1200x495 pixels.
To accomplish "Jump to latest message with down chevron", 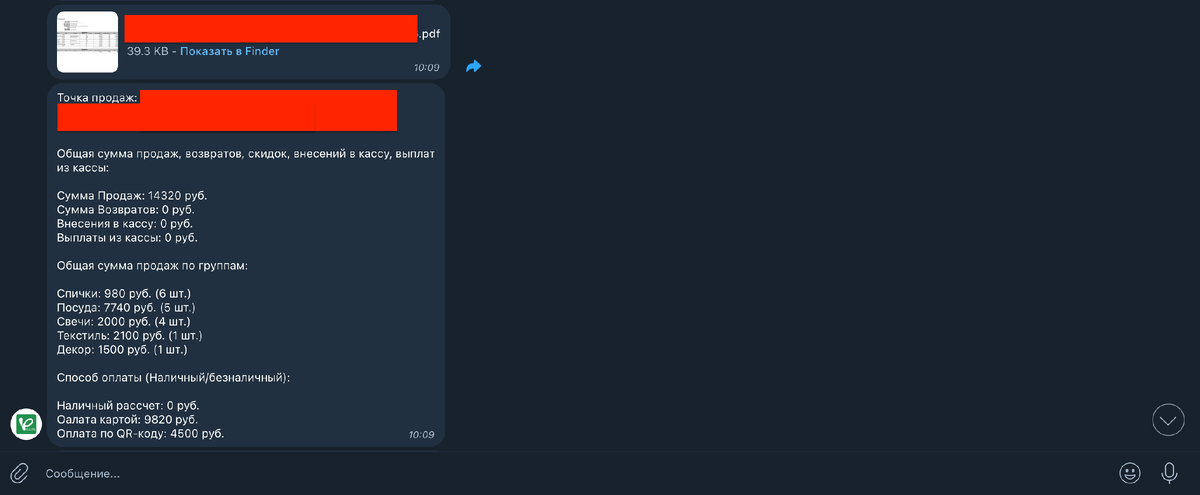I will [x=1168, y=419].
